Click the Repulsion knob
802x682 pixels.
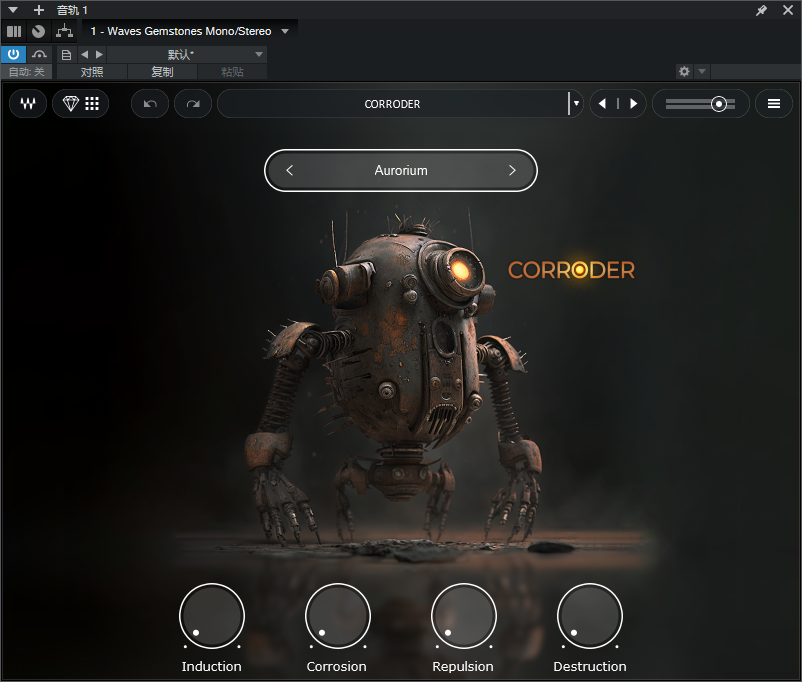[x=463, y=616]
